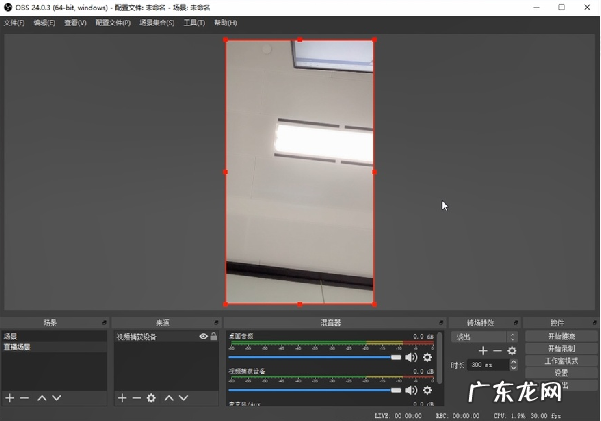The width and height of the screenshot is (601, 421).
Task: Remove selected scene with minus icon
Action: (25, 398)
